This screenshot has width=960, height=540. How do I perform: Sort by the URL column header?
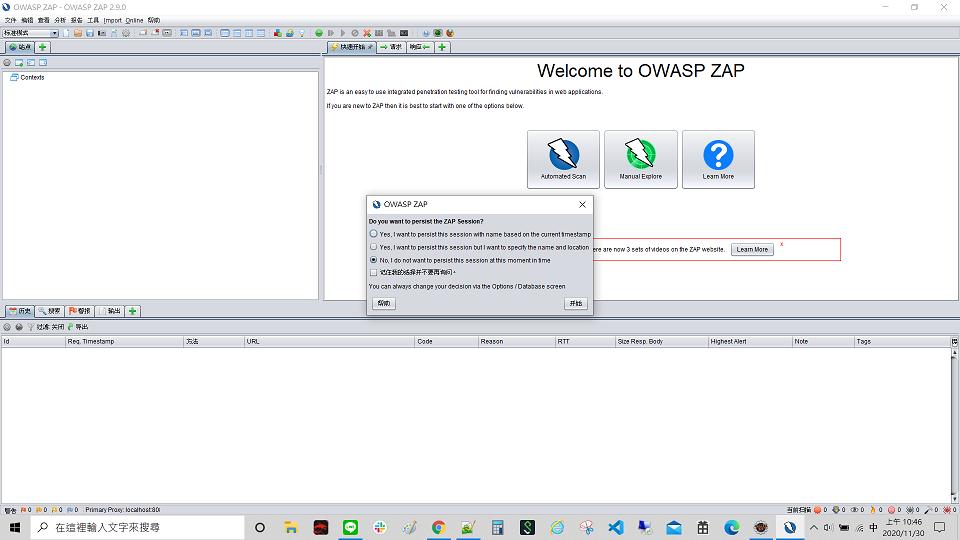click(329, 342)
